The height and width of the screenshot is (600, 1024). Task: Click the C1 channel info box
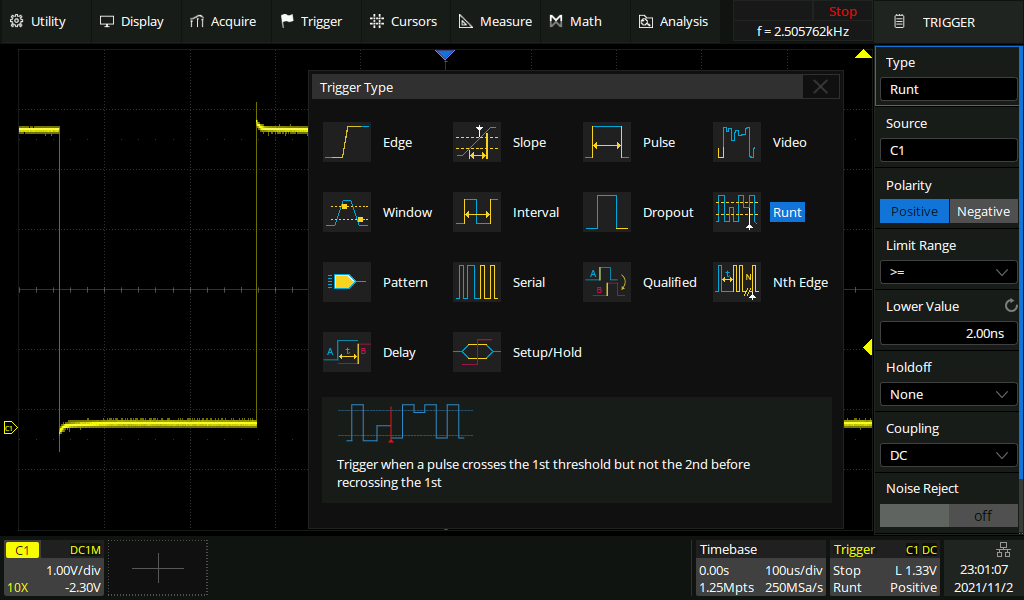click(x=54, y=569)
